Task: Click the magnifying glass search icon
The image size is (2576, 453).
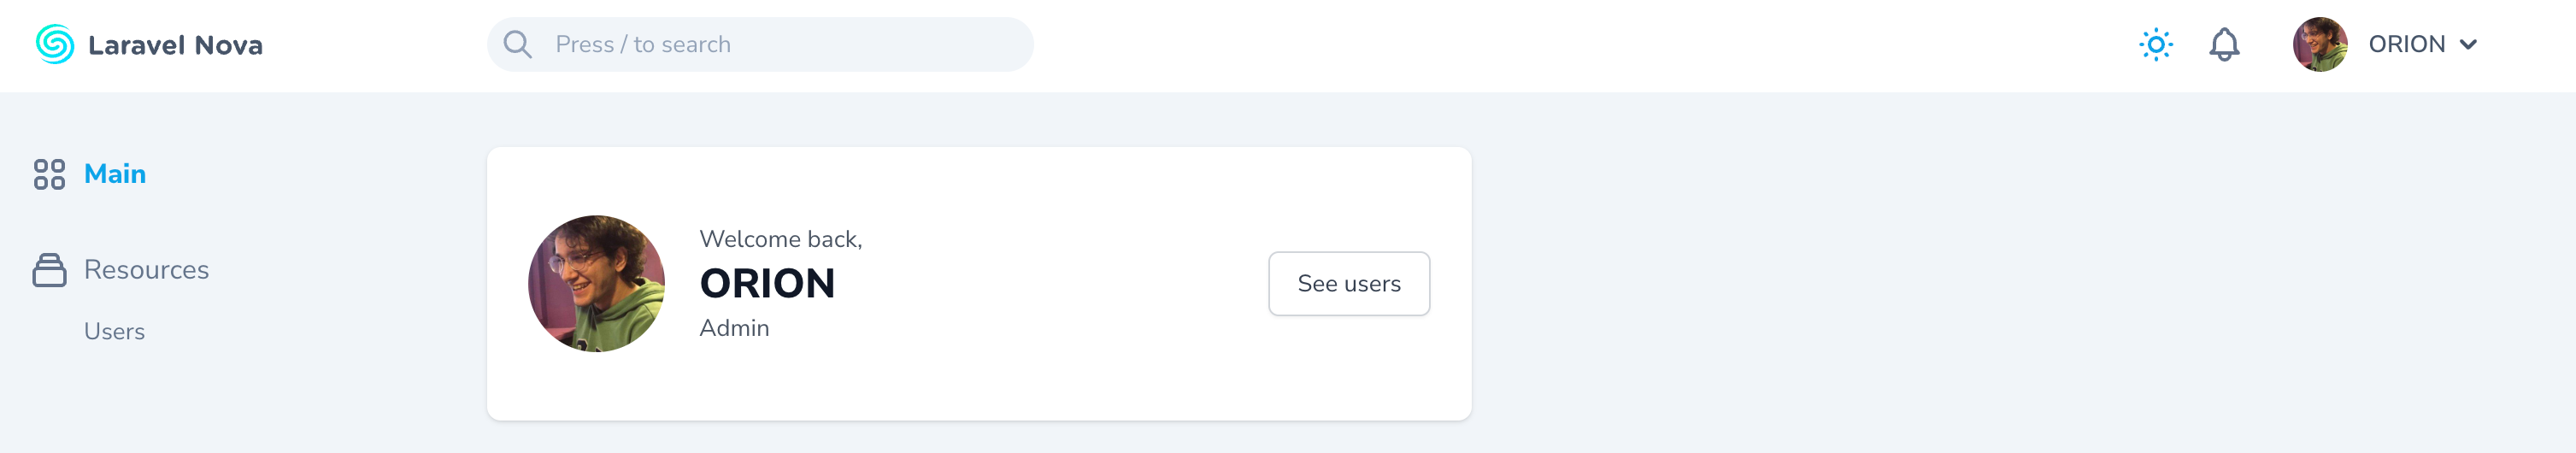Action: click(517, 44)
